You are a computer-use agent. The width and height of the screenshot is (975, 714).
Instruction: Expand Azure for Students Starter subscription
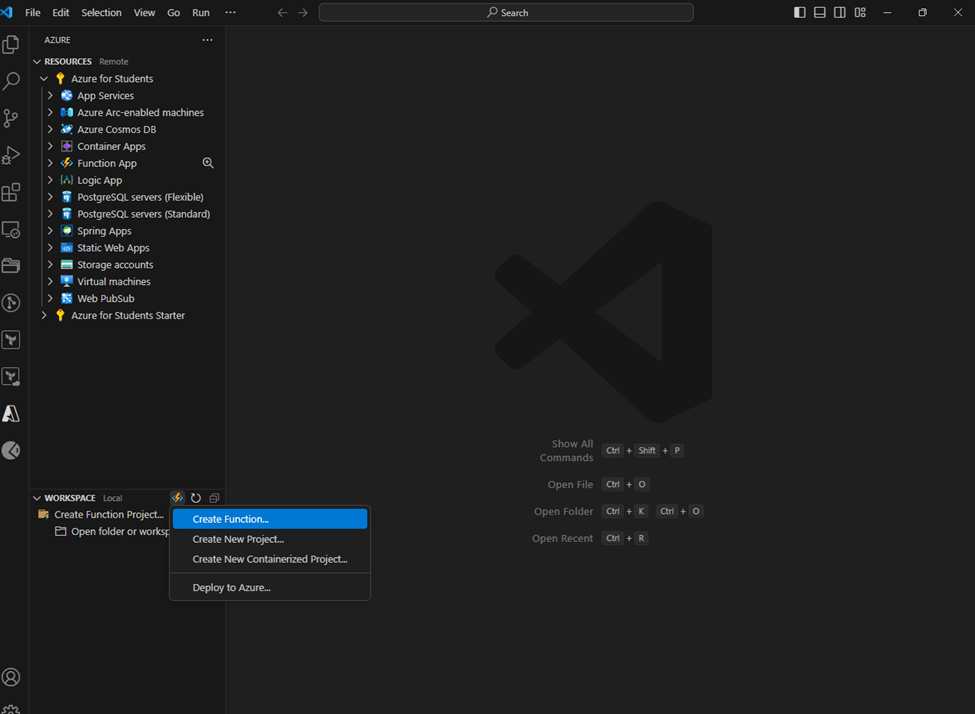tap(44, 315)
